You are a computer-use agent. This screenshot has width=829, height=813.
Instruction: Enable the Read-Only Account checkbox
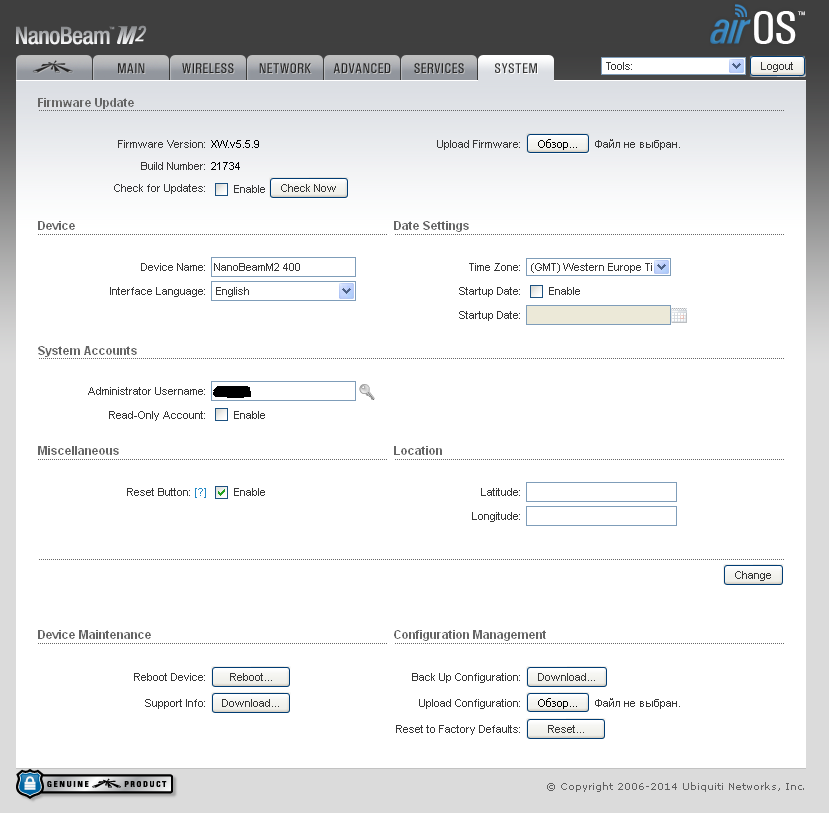(x=222, y=415)
